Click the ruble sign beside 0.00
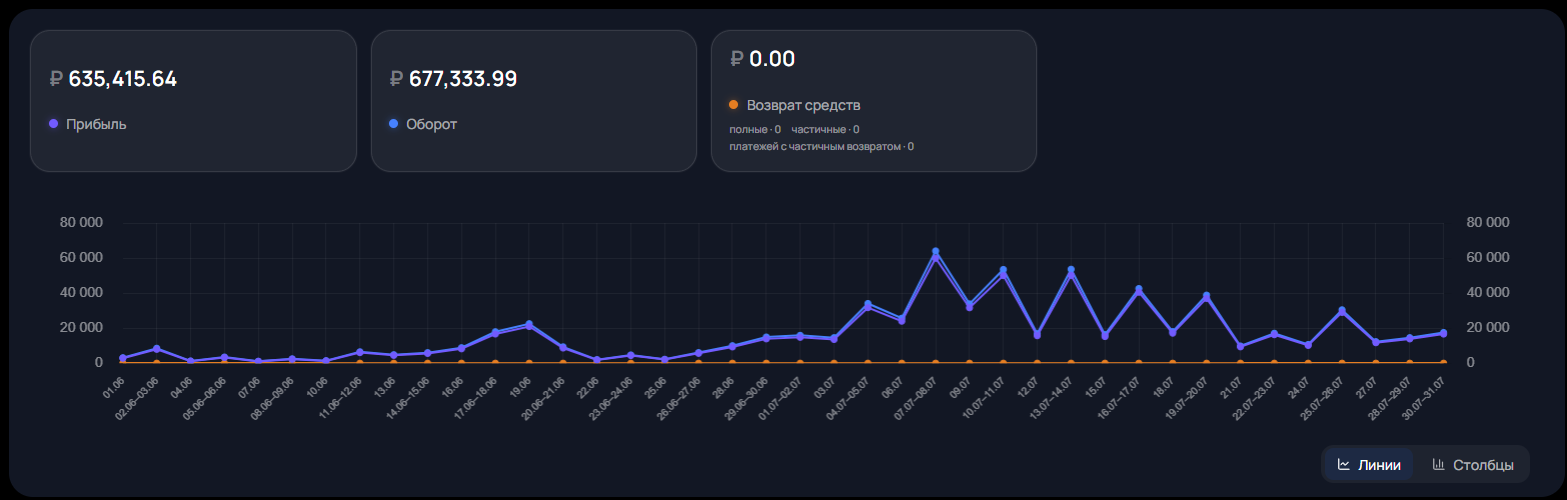 [737, 59]
